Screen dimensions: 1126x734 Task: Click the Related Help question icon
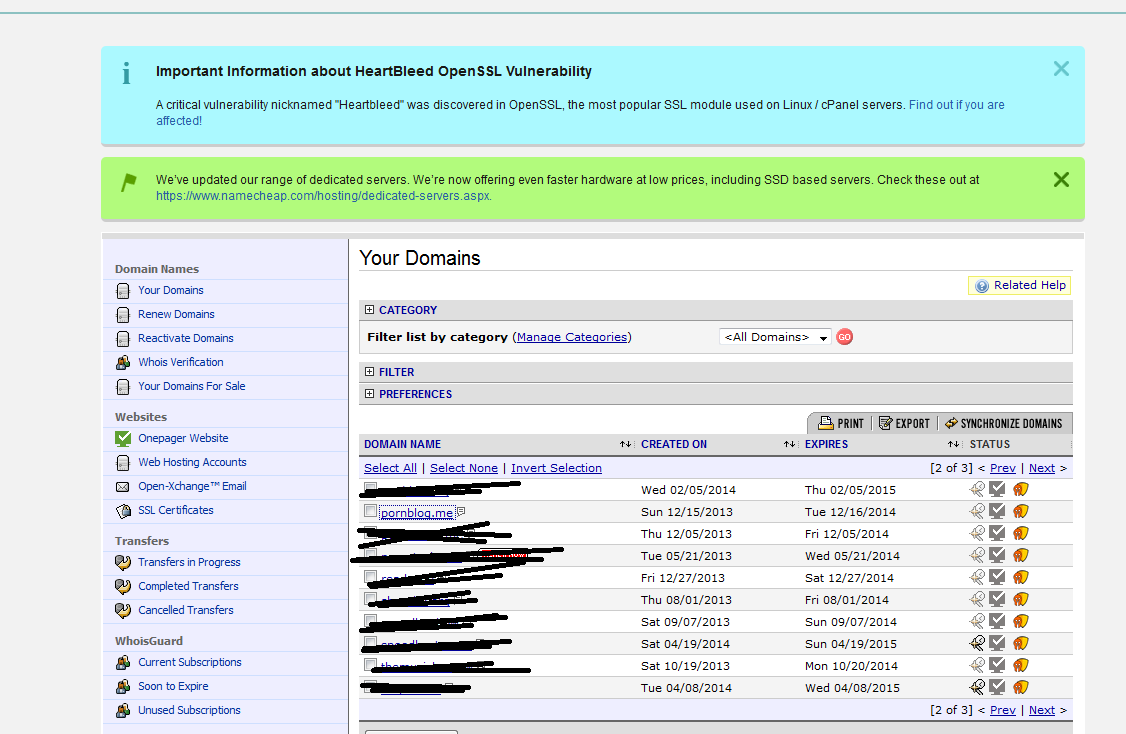(x=982, y=286)
